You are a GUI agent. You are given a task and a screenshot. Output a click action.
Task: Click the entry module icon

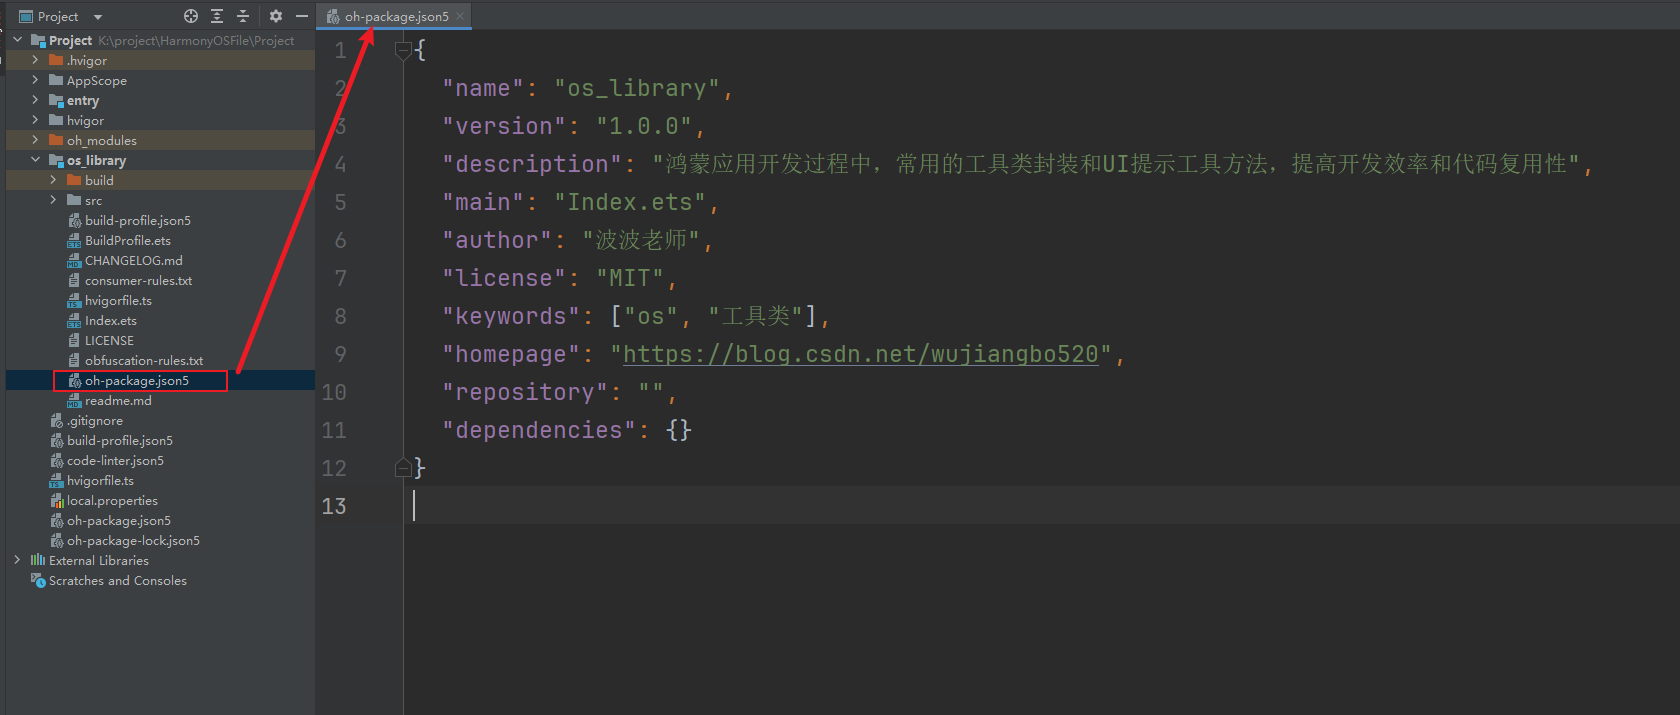pyautogui.click(x=56, y=100)
